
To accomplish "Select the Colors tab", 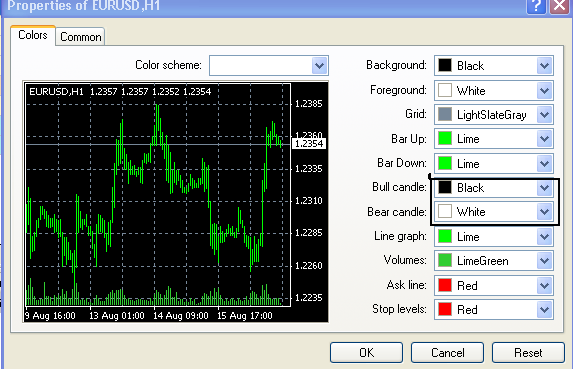I will click(33, 35).
